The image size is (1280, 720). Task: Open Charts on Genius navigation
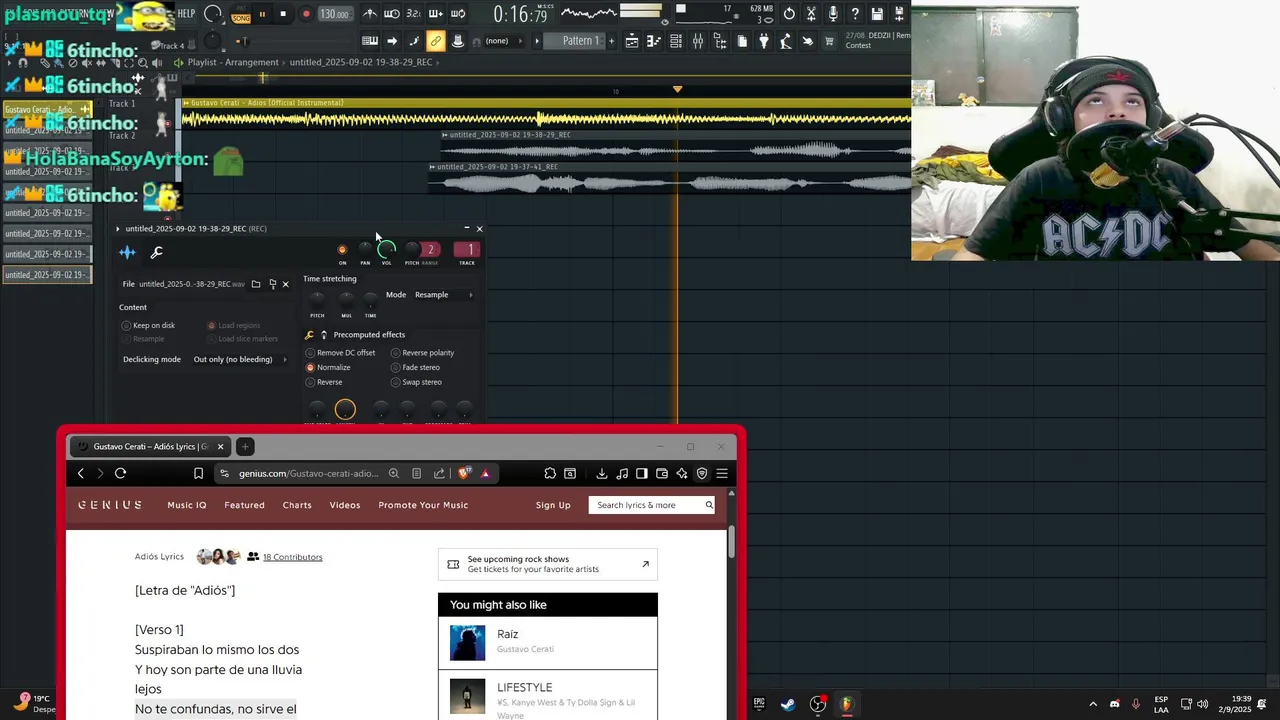tap(297, 505)
